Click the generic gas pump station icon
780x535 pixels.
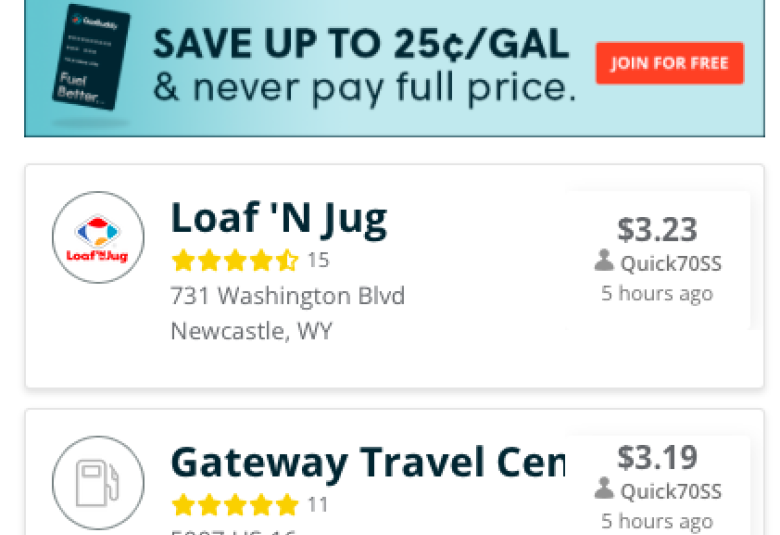pyautogui.click(x=98, y=482)
